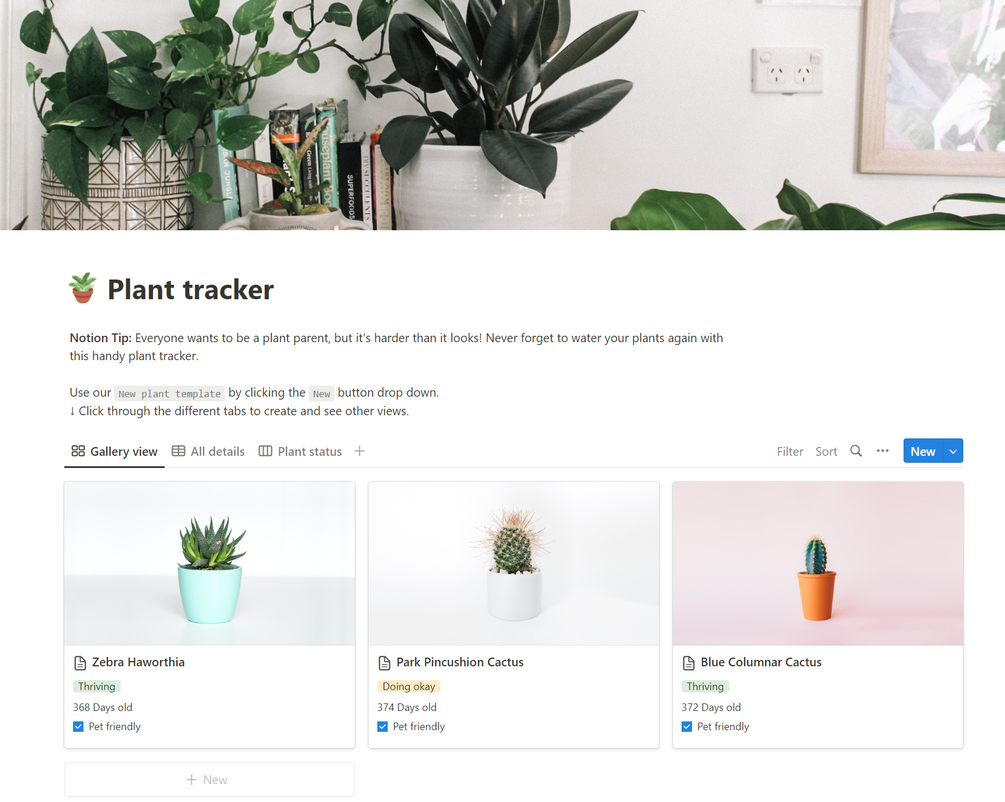
Task: Expand the New button dropdown arrow
Action: pyautogui.click(x=953, y=451)
